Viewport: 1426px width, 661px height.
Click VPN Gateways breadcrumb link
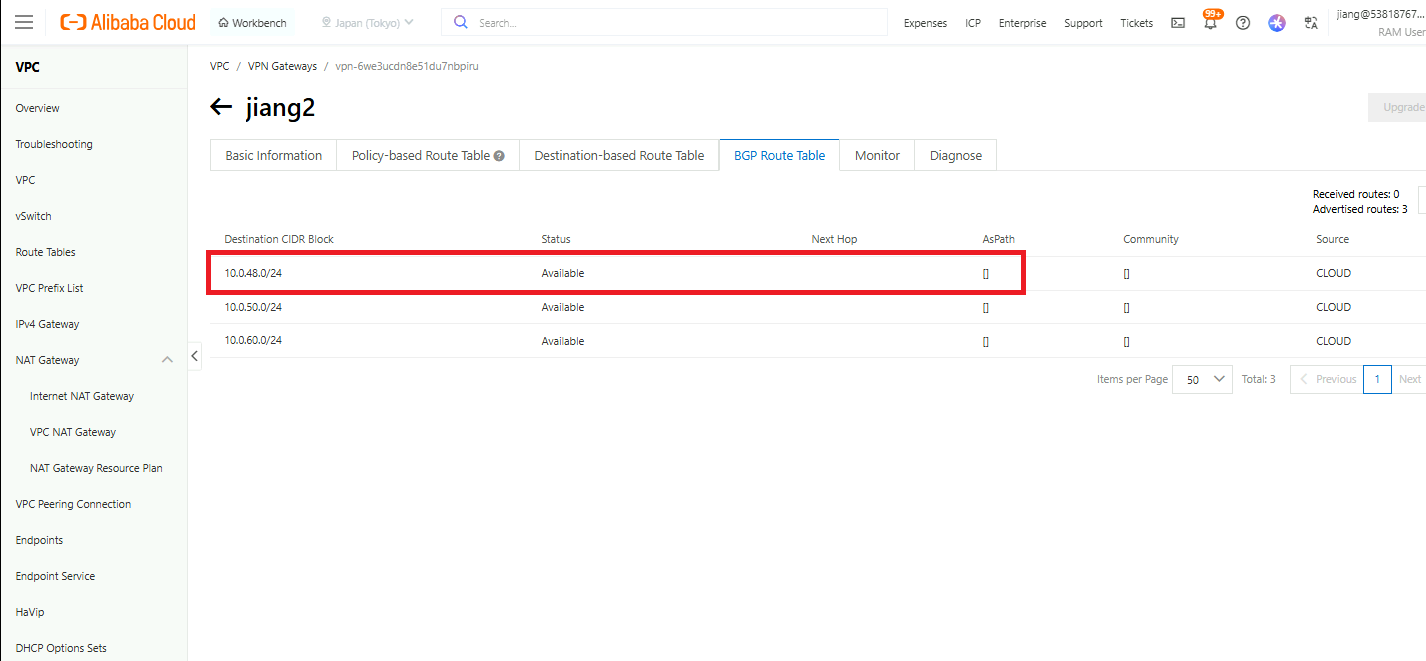click(x=282, y=66)
